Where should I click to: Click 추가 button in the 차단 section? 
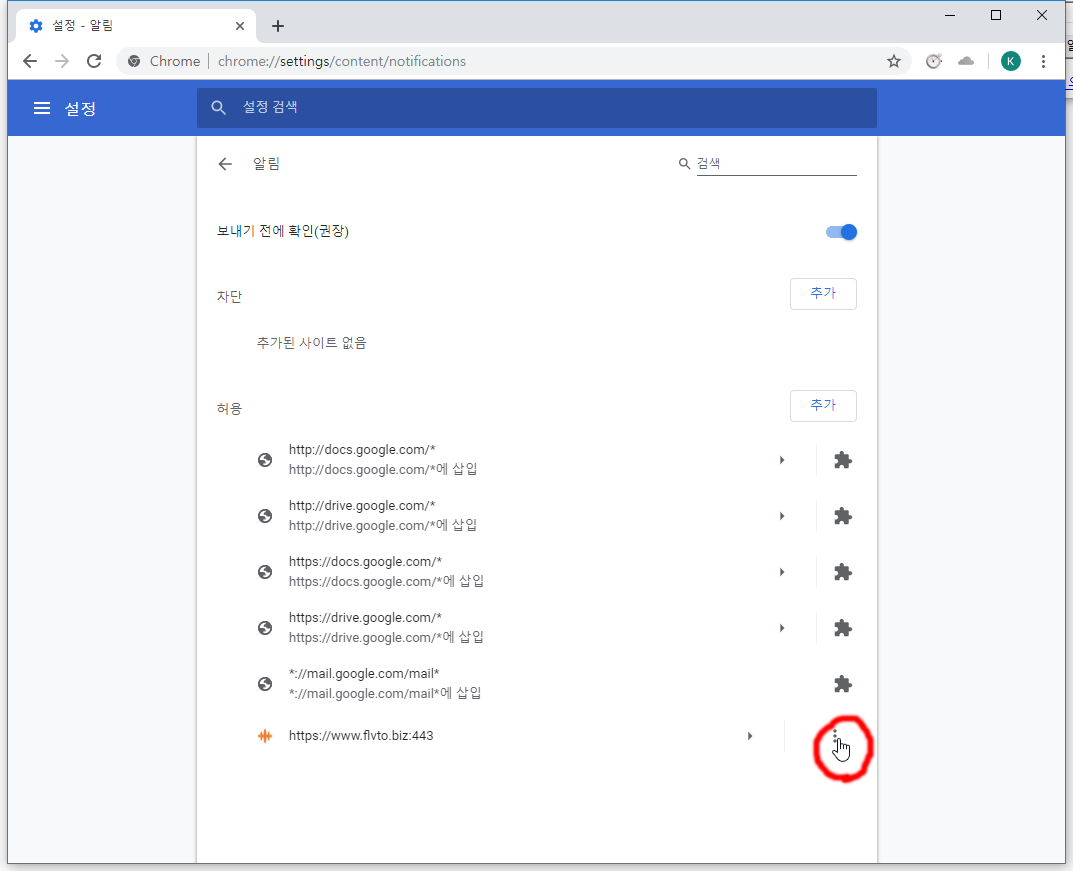click(822, 294)
